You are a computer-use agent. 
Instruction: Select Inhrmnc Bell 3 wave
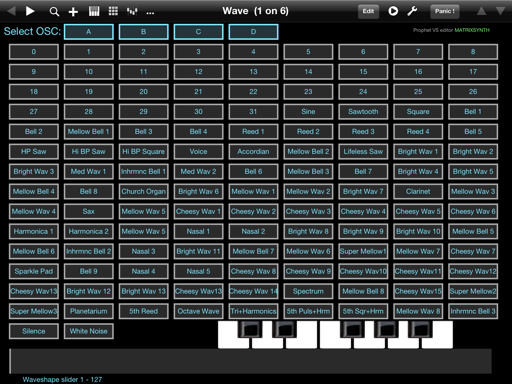[x=473, y=312]
